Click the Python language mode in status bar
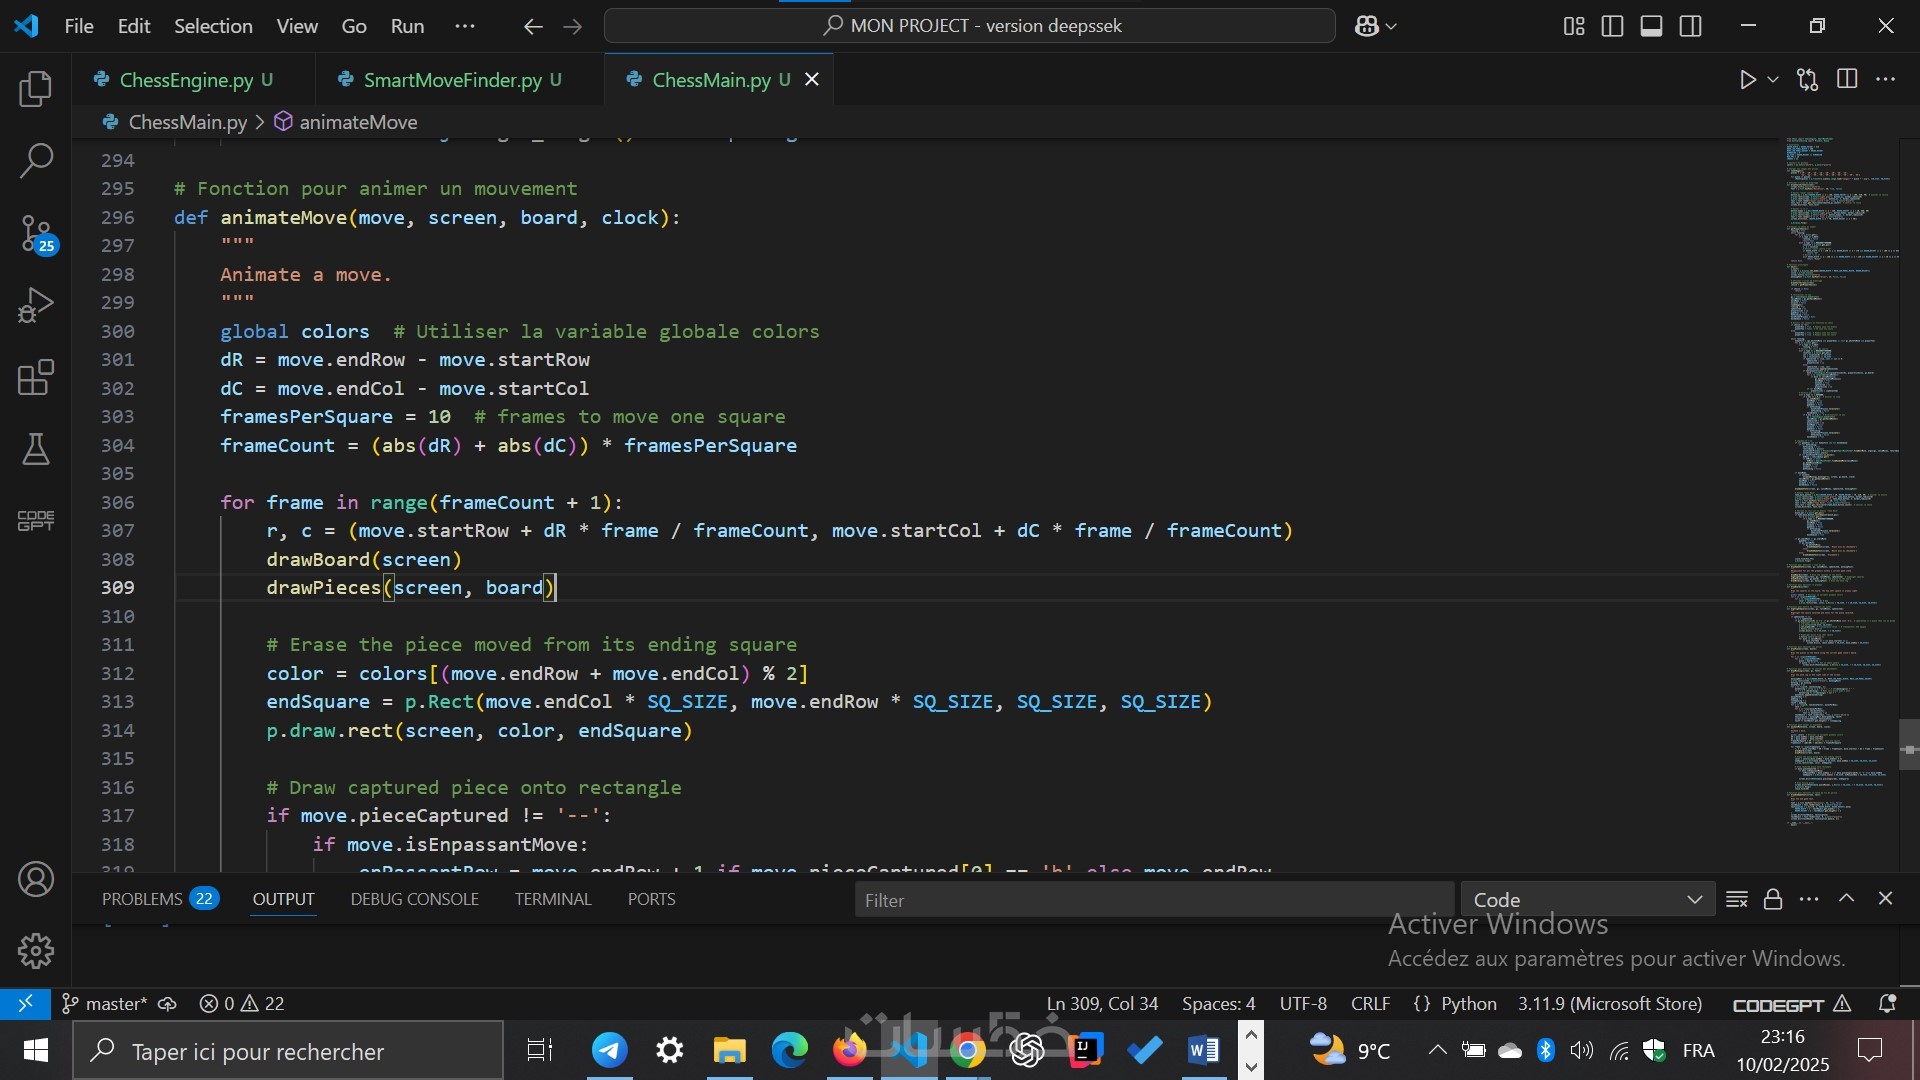Screen dimensions: 1920x1080 pyautogui.click(x=1468, y=1003)
